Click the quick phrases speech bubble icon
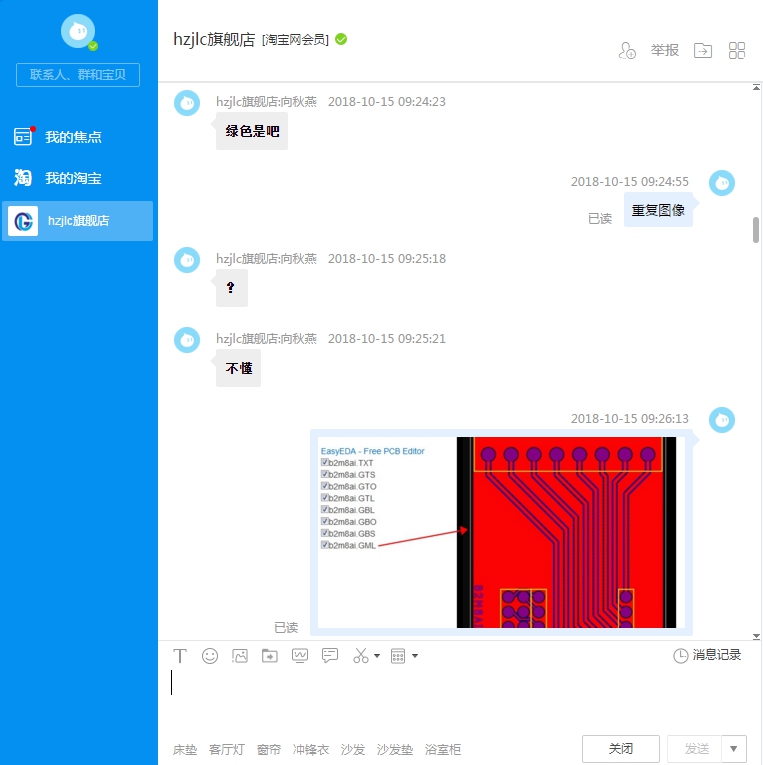763x765 pixels. pos(330,655)
